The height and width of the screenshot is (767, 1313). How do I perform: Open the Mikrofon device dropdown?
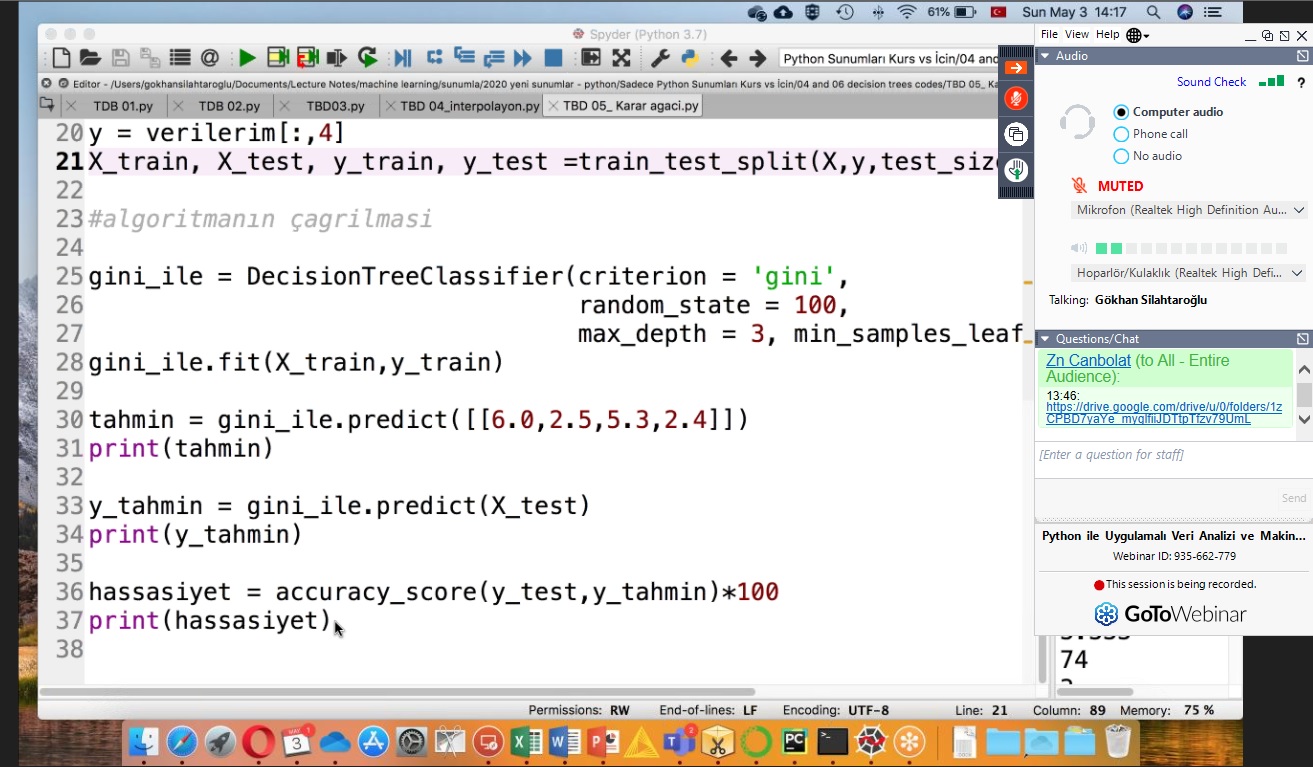1187,210
